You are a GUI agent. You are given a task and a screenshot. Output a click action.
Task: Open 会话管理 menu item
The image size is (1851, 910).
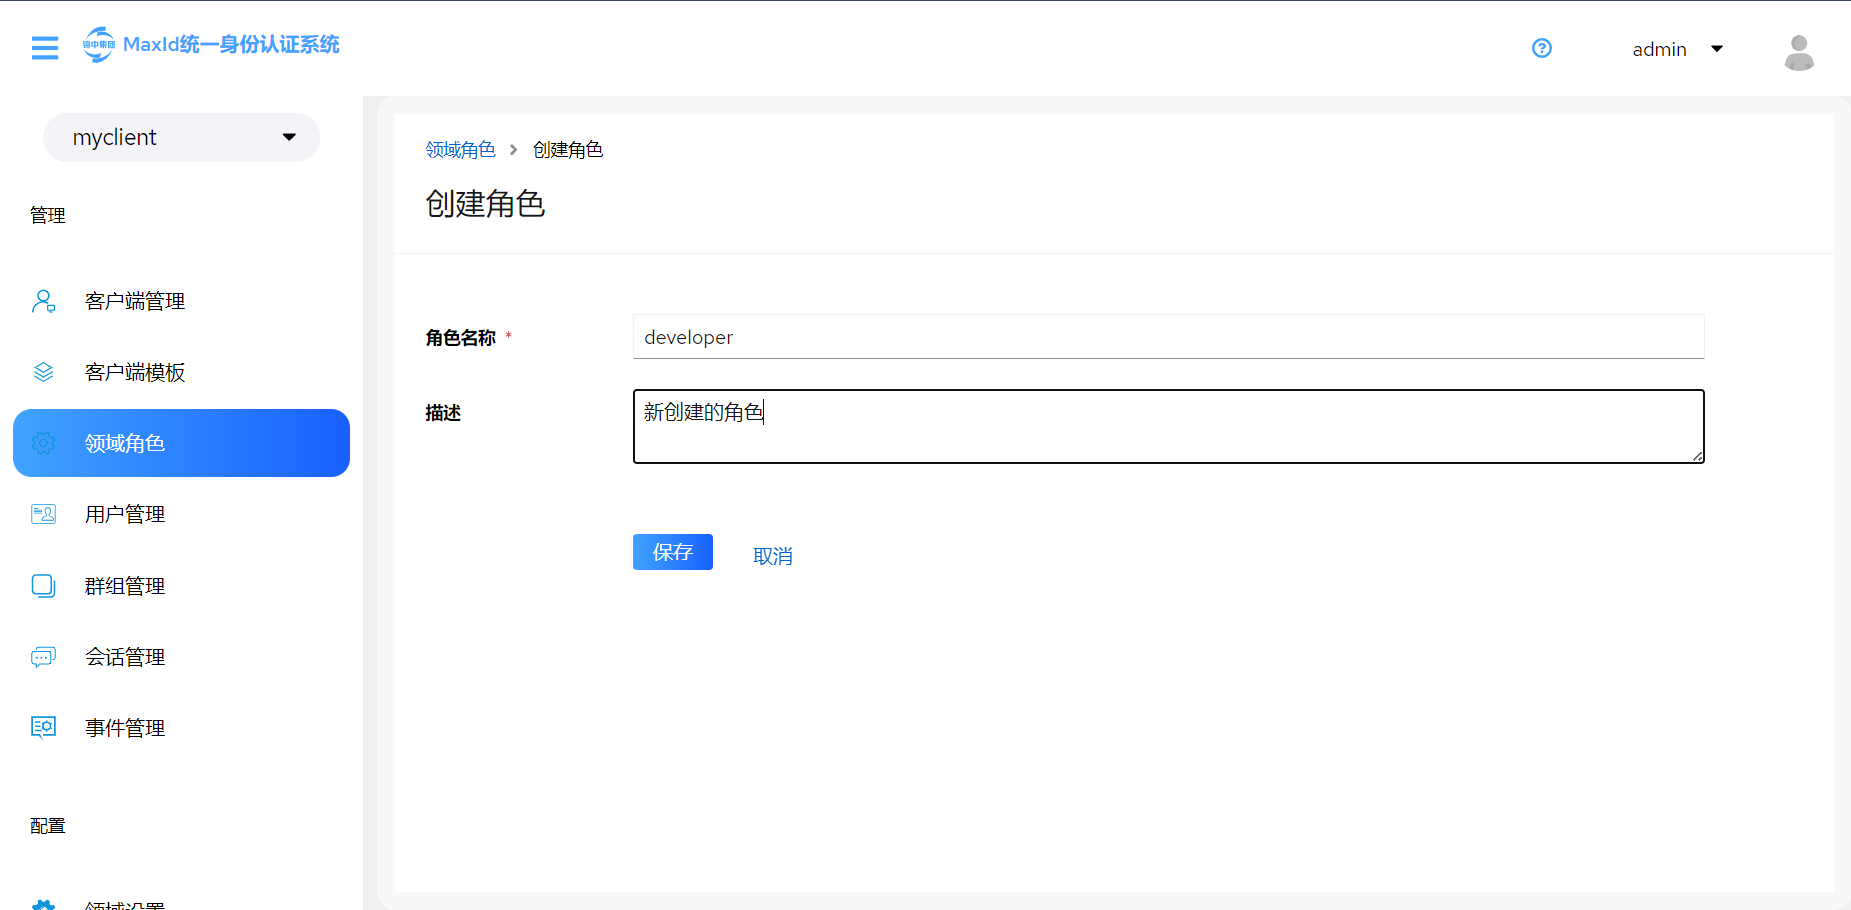click(181, 657)
